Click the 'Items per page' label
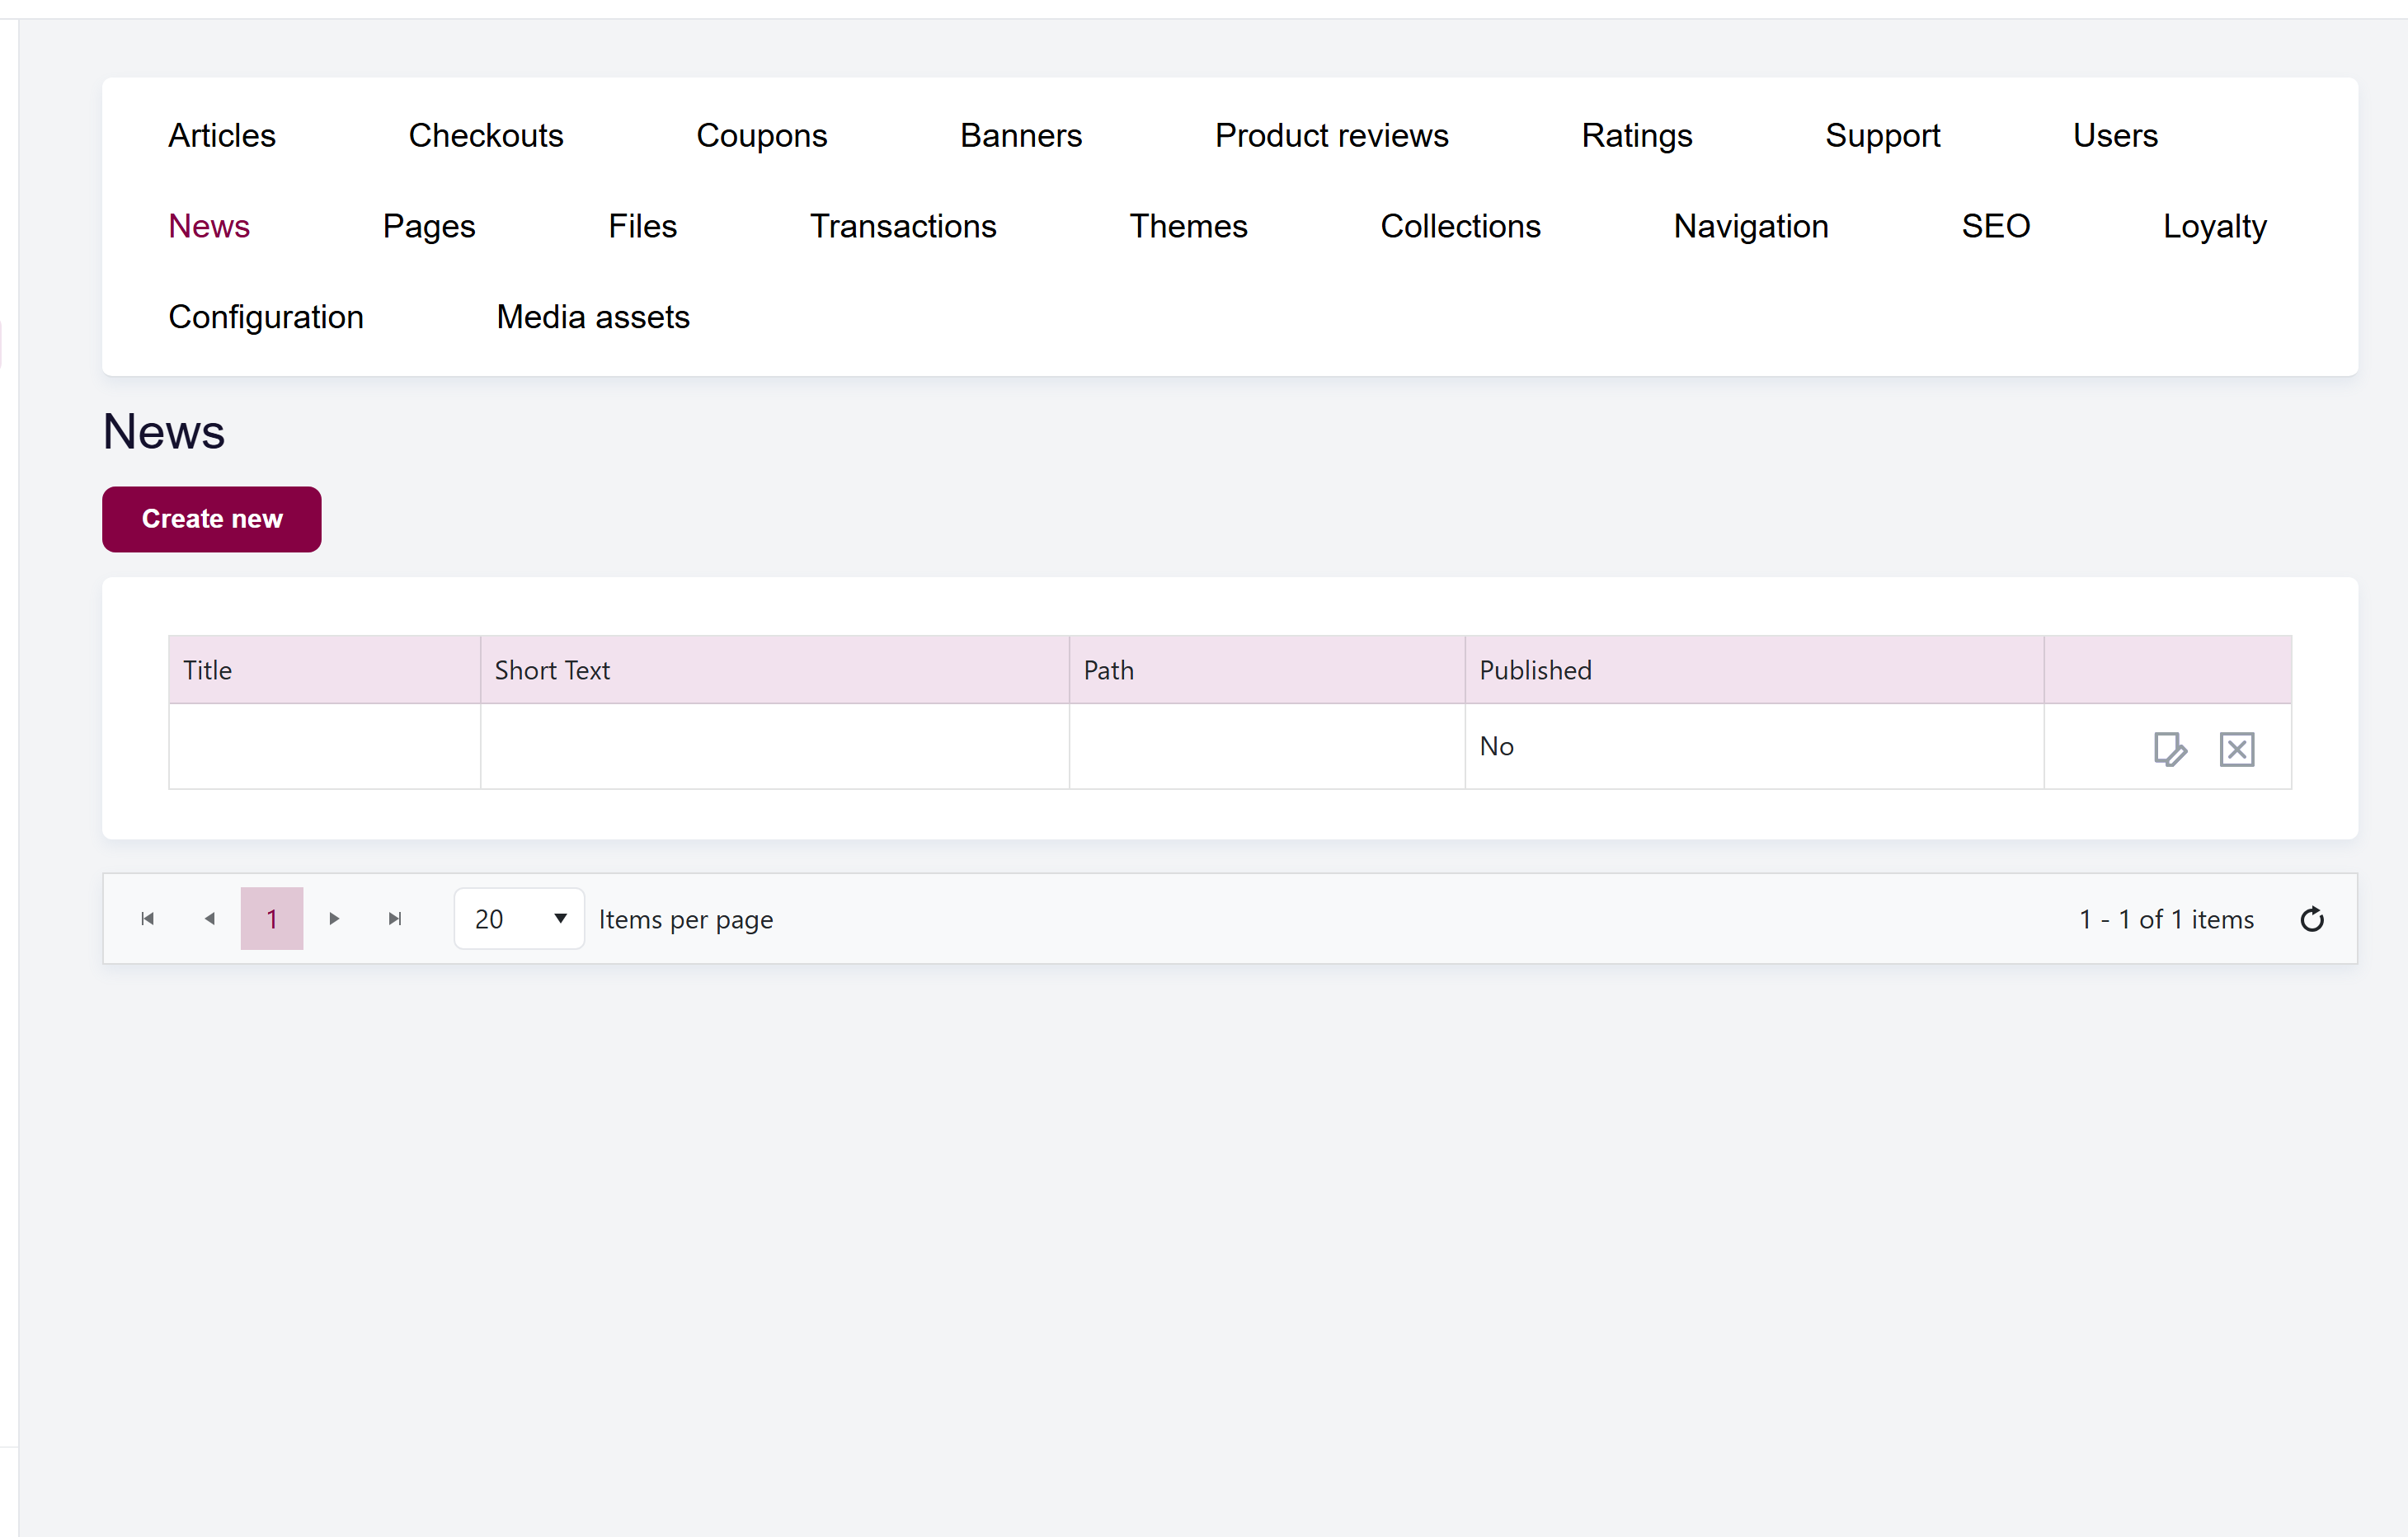This screenshot has width=2408, height=1537. pyautogui.click(x=686, y=919)
